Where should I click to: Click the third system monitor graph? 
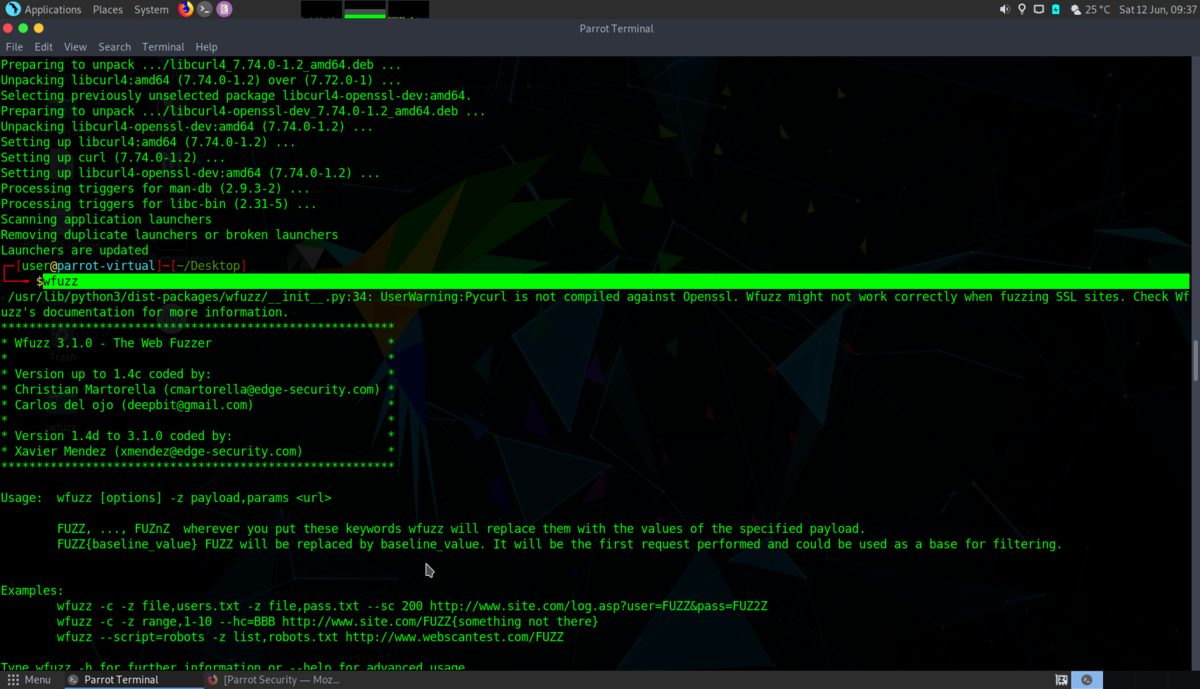coord(408,9)
